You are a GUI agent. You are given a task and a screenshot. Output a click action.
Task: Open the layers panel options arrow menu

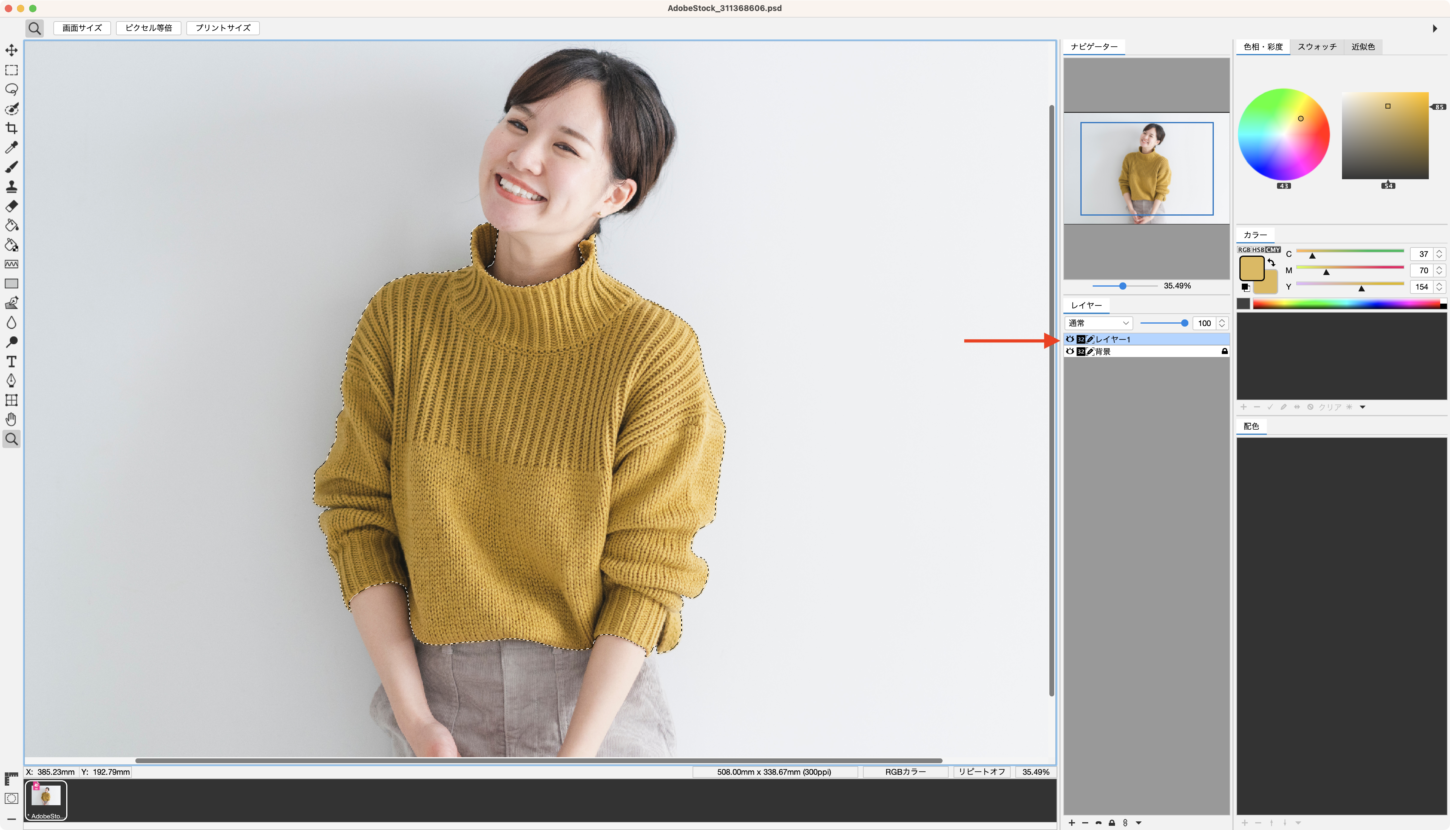(1139, 823)
